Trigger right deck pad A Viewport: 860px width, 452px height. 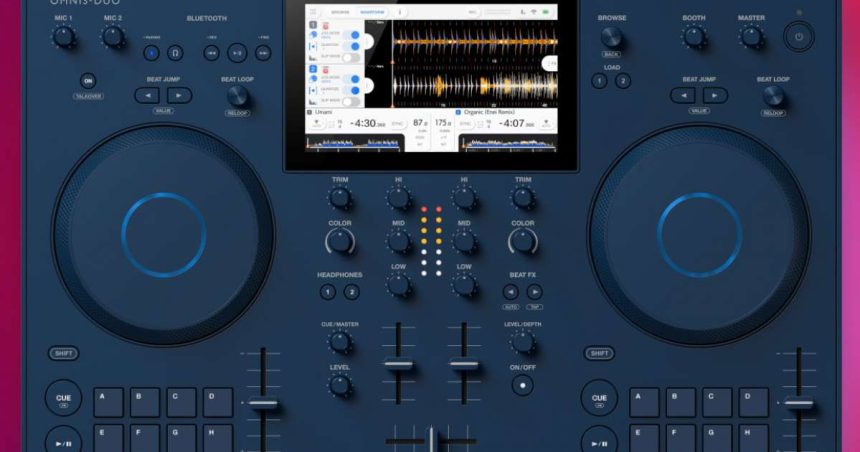point(644,403)
